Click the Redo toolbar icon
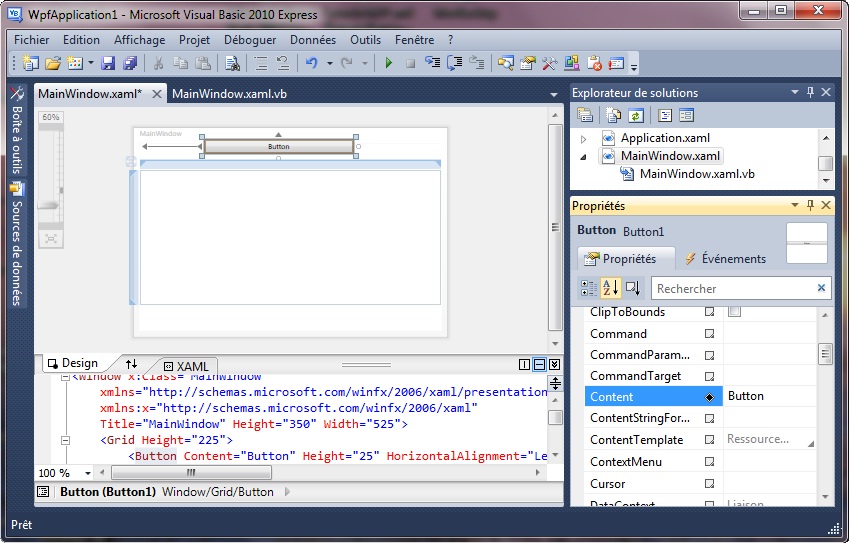849x543 pixels. [347, 63]
